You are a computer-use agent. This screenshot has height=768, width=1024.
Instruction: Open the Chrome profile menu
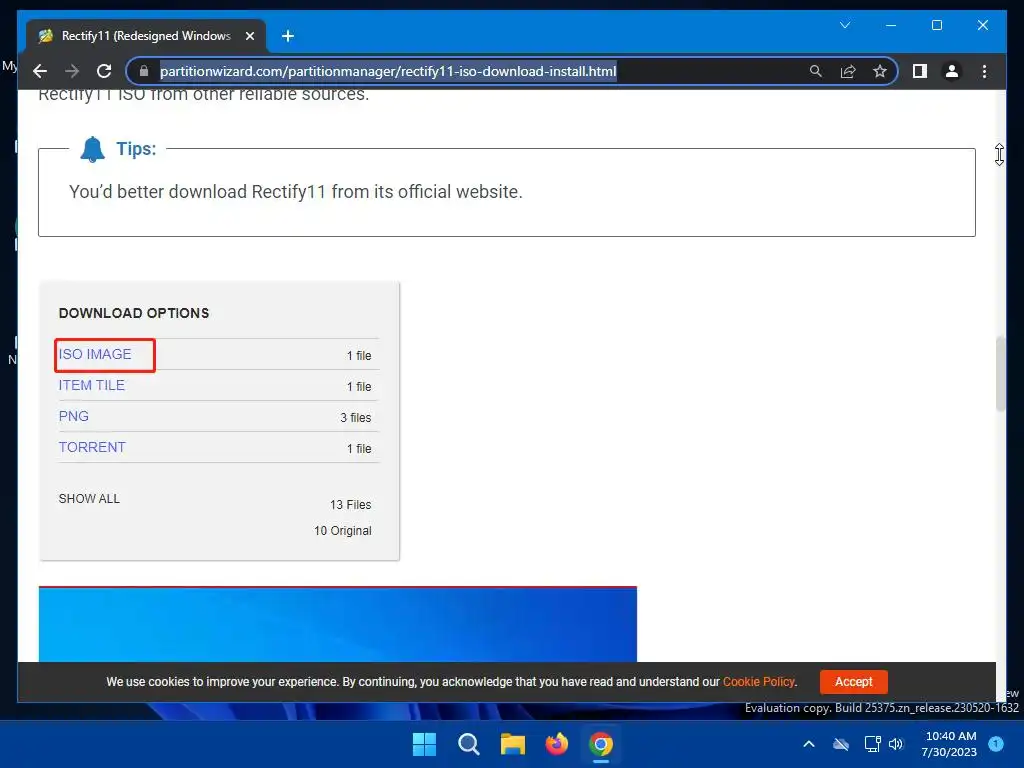[952, 71]
